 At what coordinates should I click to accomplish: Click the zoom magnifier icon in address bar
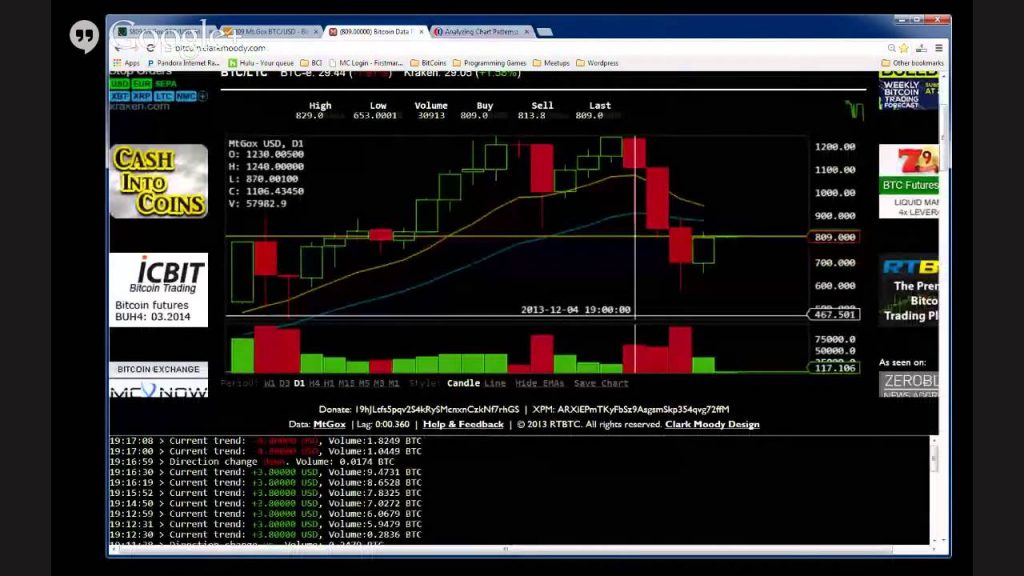pos(891,48)
